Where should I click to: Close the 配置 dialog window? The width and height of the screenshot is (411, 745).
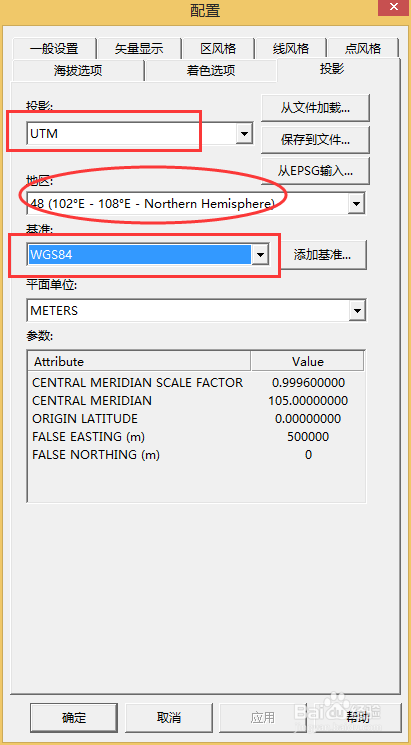point(394,7)
